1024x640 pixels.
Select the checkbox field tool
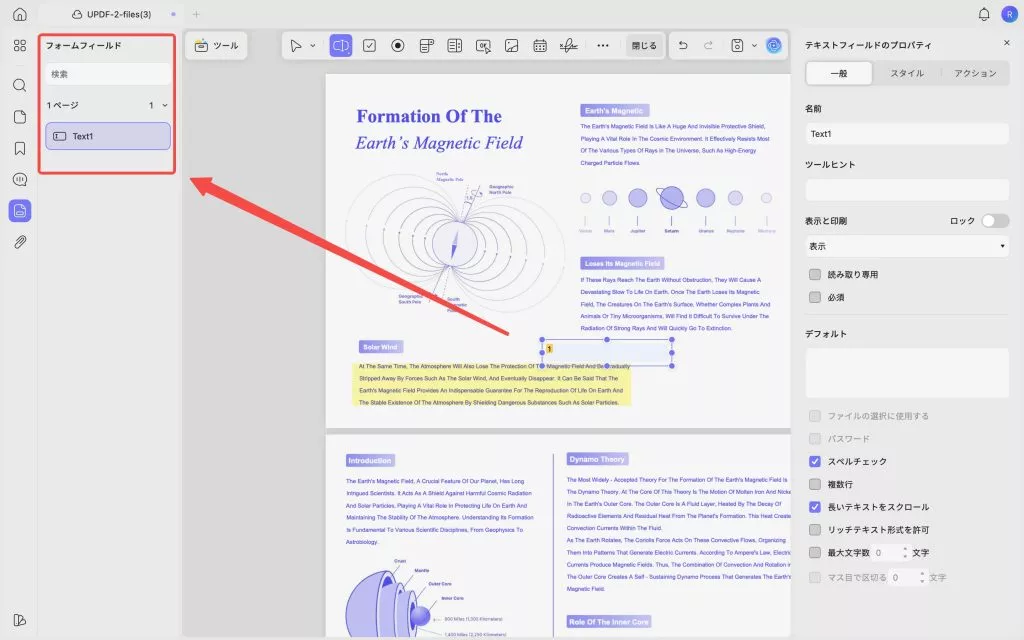point(370,46)
